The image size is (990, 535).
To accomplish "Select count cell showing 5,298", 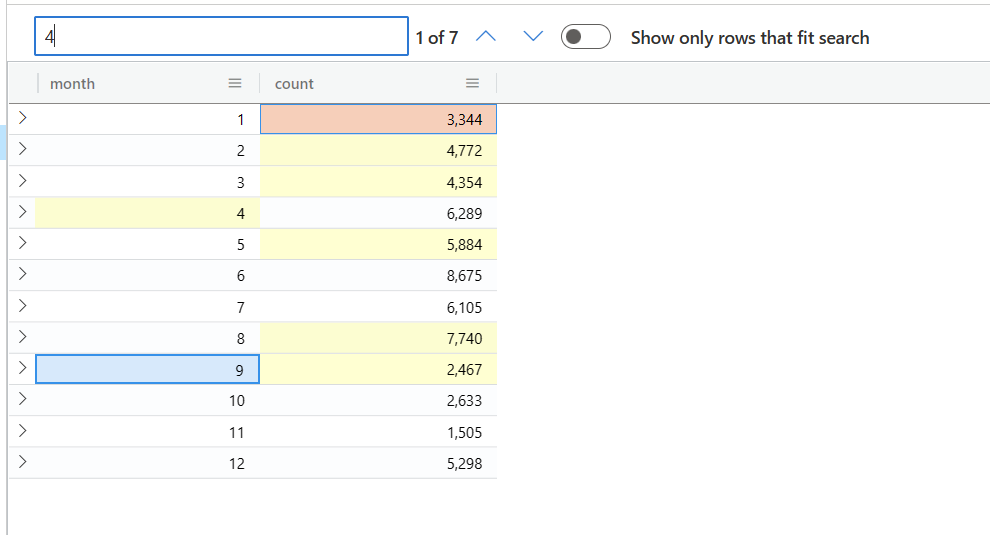I will 378,463.
